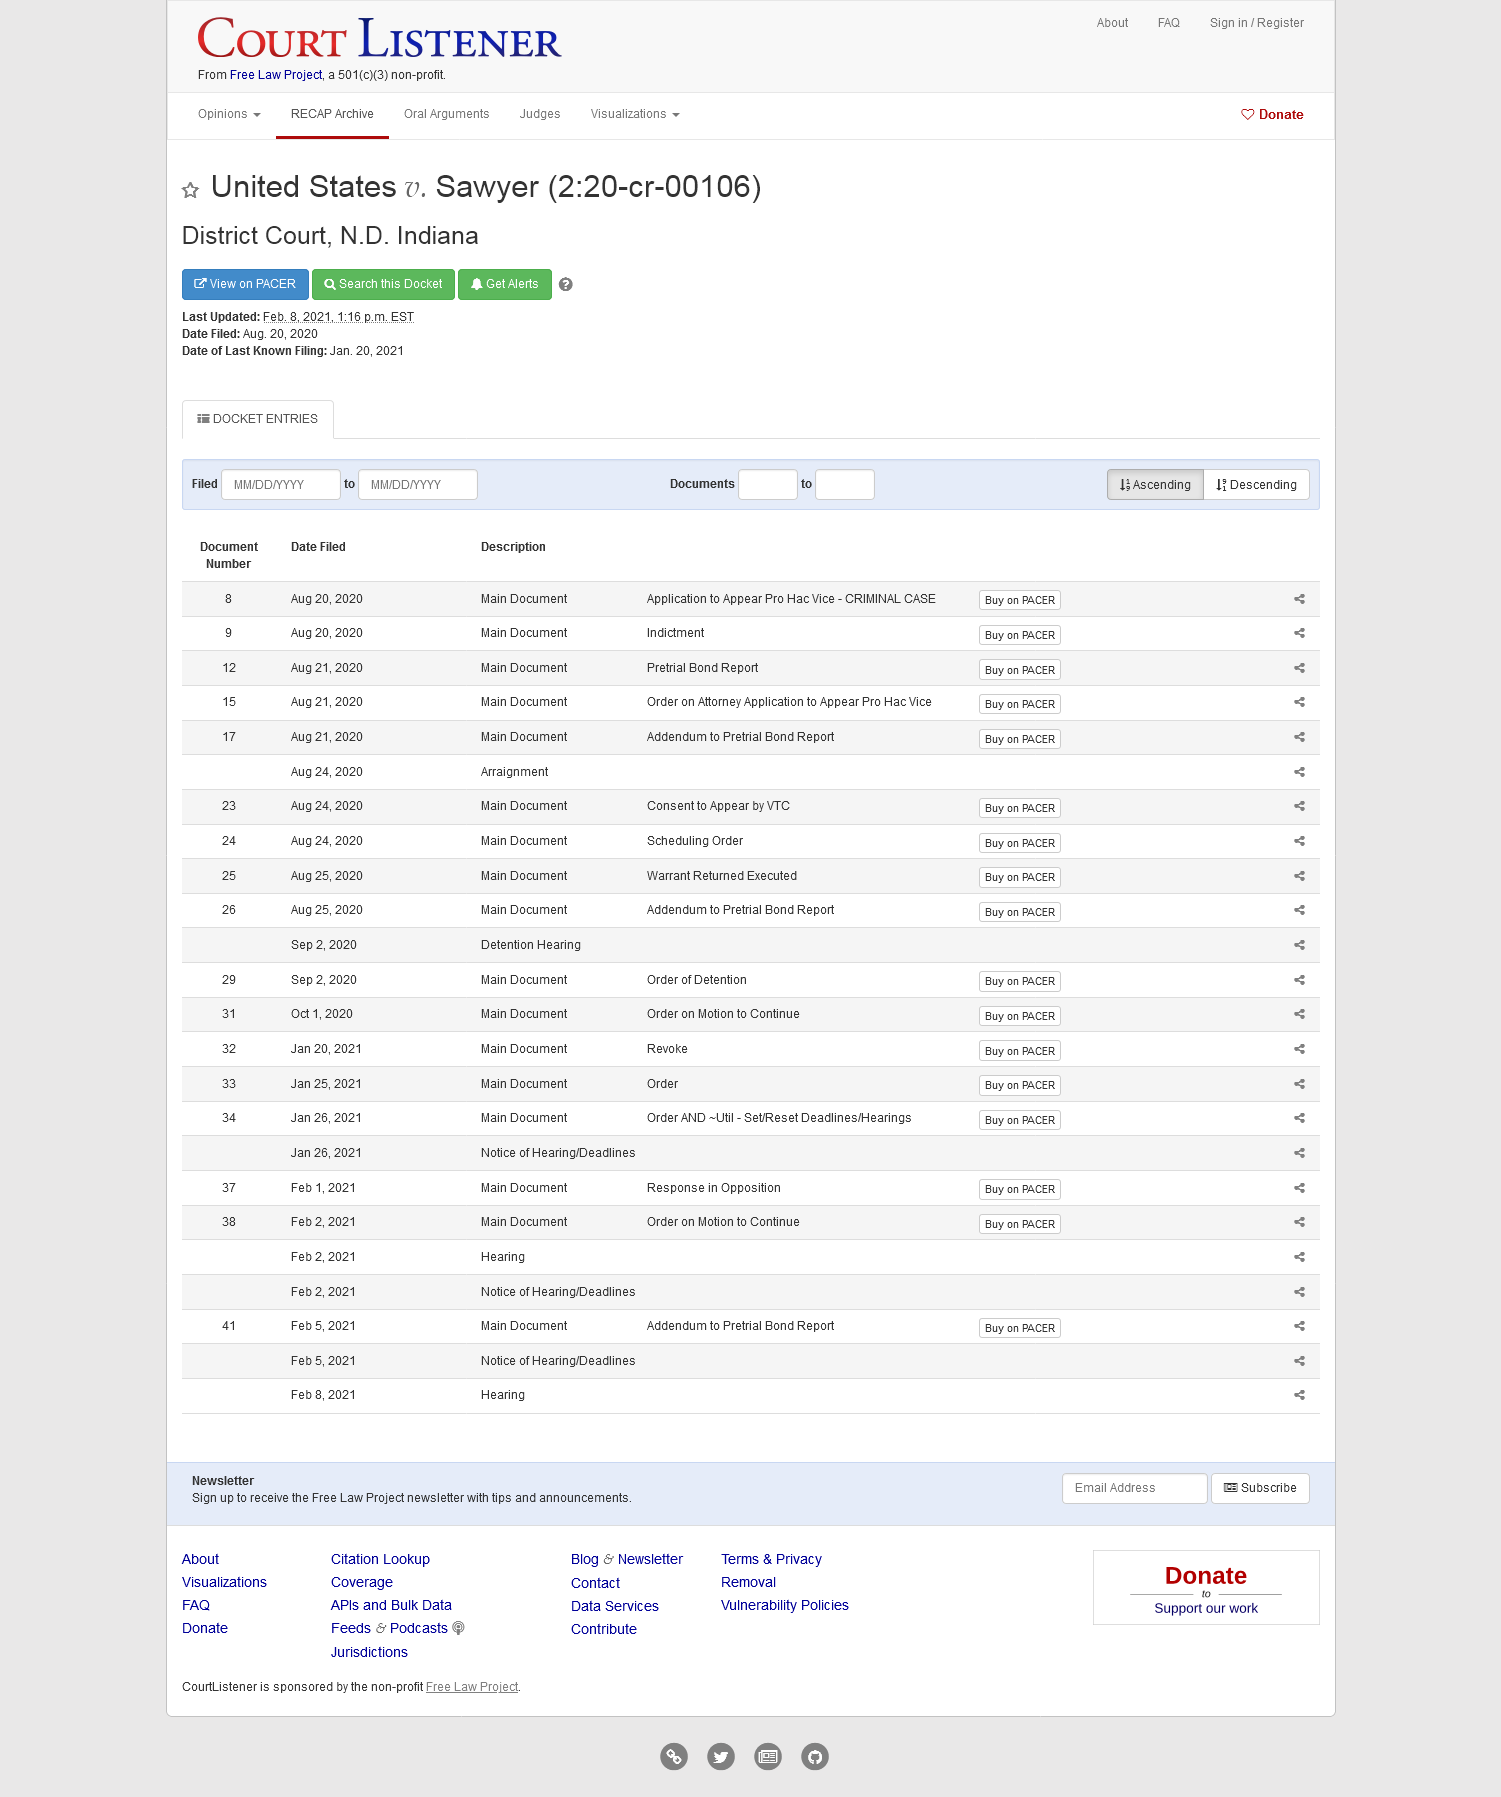Share the Order of Detention entry
Viewport: 1501px width, 1797px height.
pyautogui.click(x=1299, y=980)
